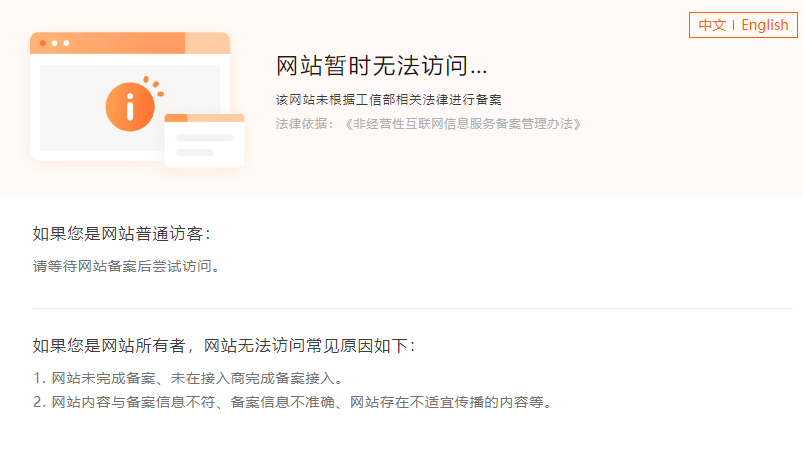The image size is (803, 476).
Task: Click reason 1 网站未完成备案 line
Action: tap(187, 379)
